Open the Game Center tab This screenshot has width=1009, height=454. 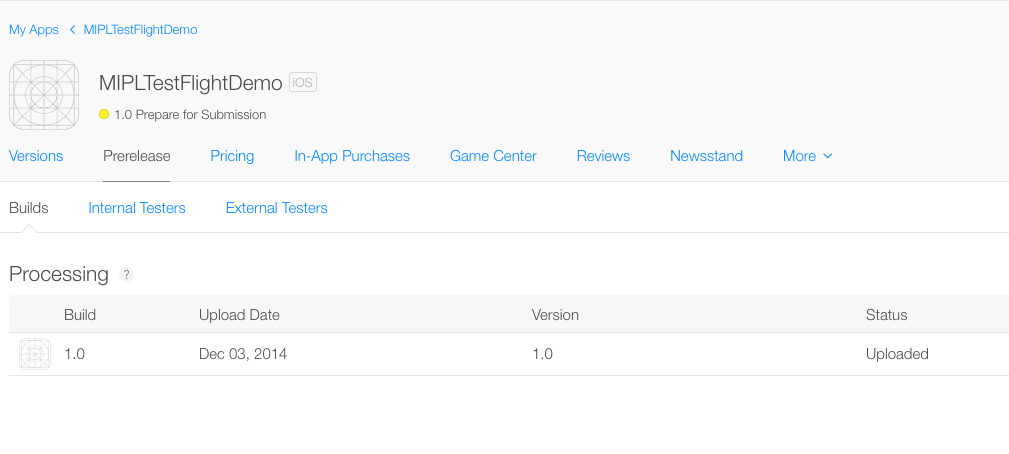pyautogui.click(x=493, y=156)
